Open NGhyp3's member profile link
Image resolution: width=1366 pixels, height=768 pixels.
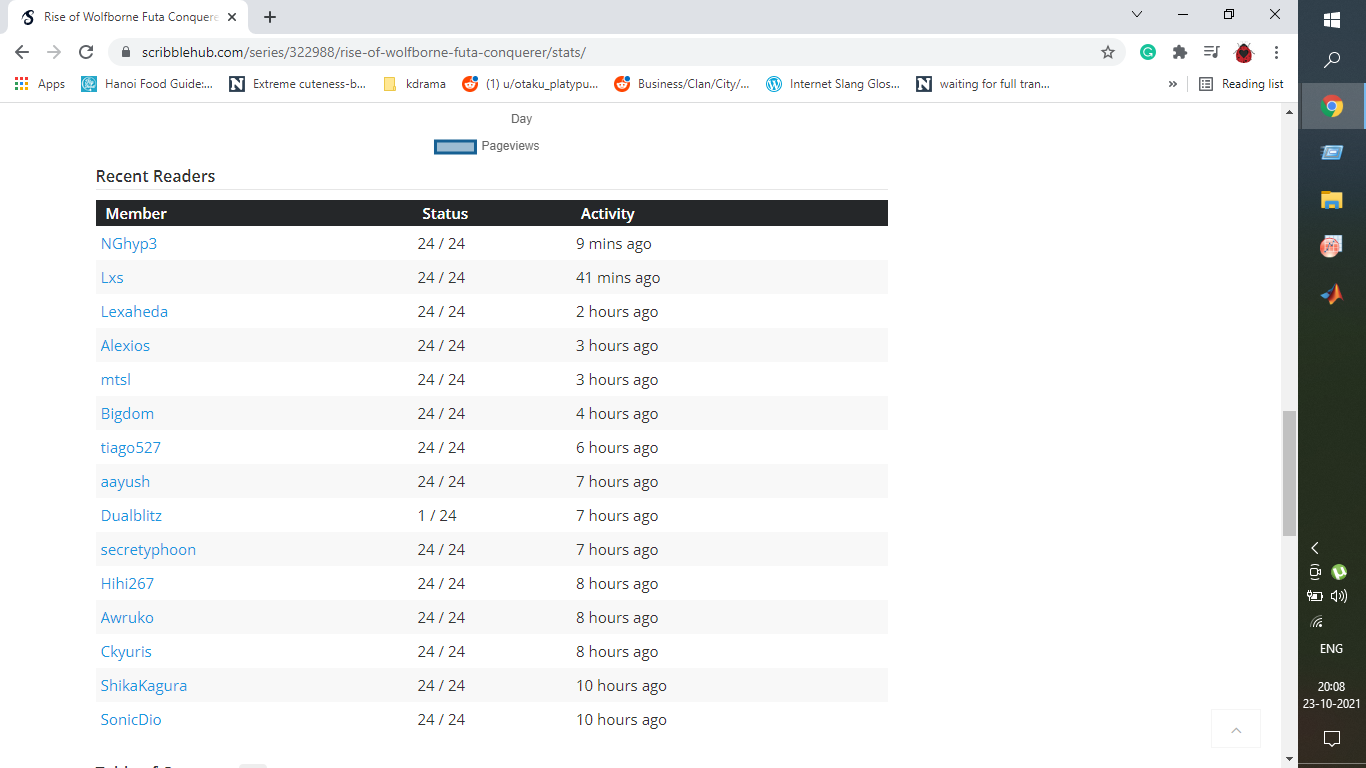(x=129, y=244)
